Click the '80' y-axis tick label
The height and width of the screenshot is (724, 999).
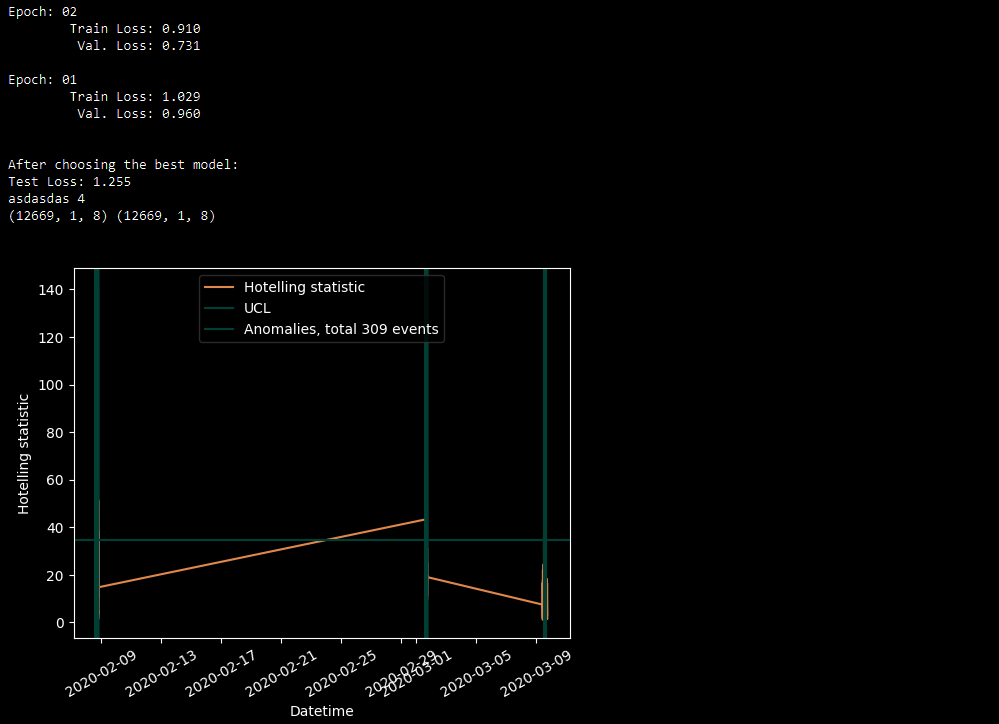55,433
